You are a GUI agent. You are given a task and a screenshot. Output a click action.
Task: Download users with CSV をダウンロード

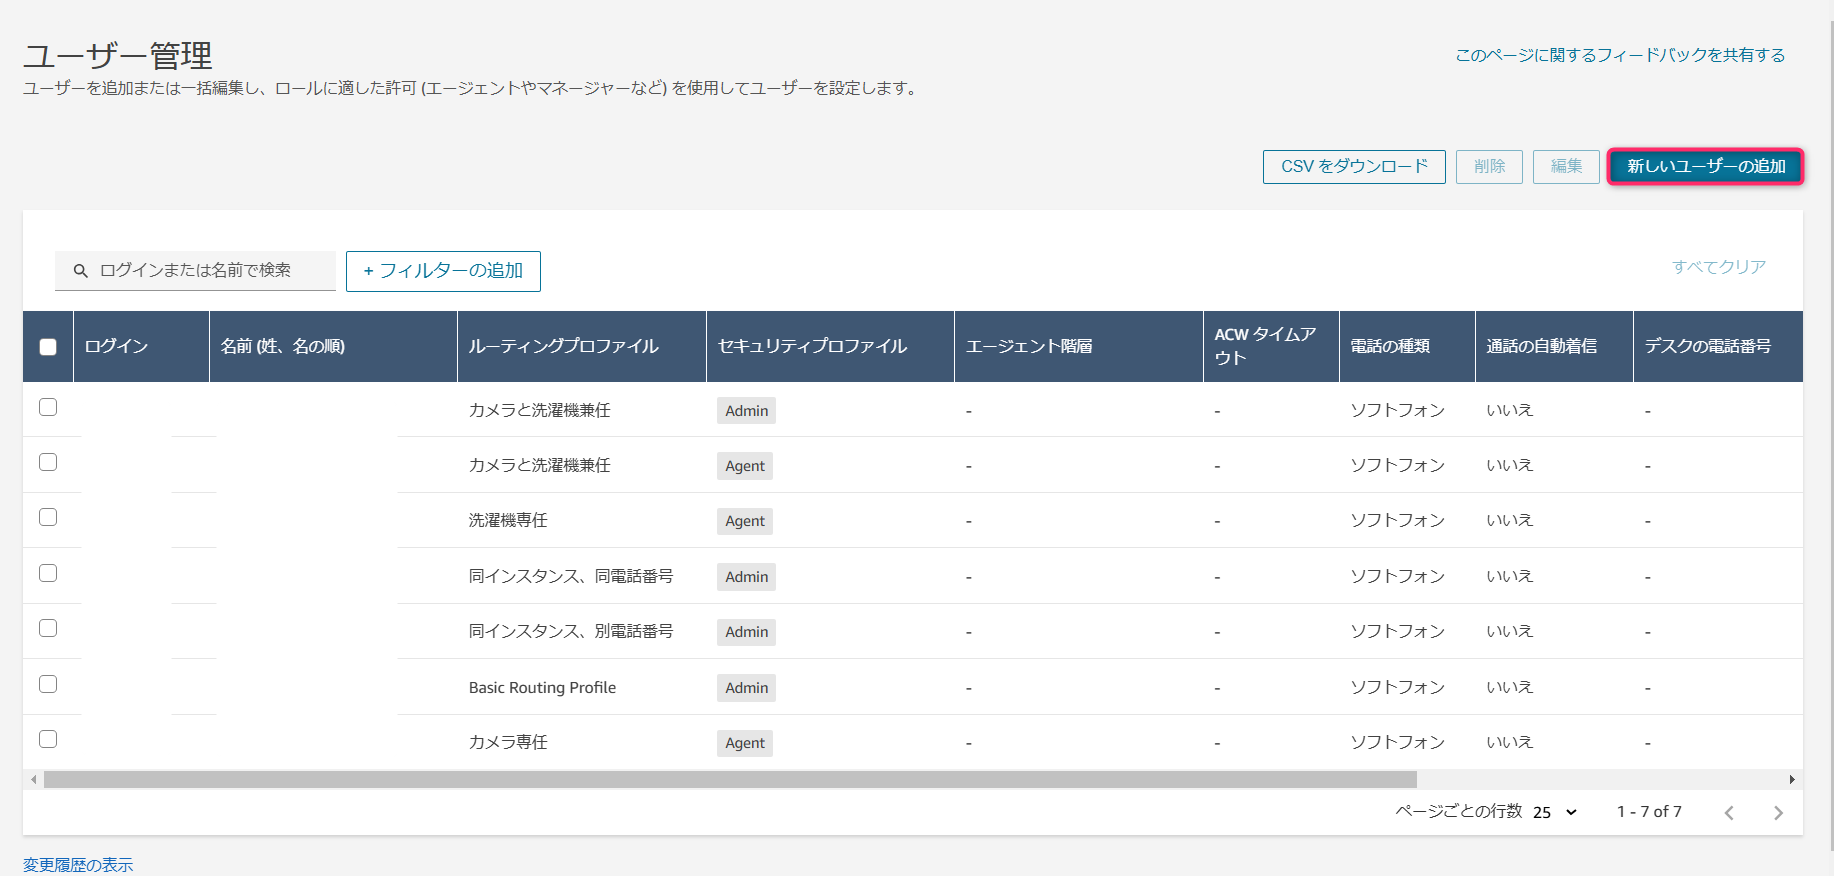pos(1353,166)
